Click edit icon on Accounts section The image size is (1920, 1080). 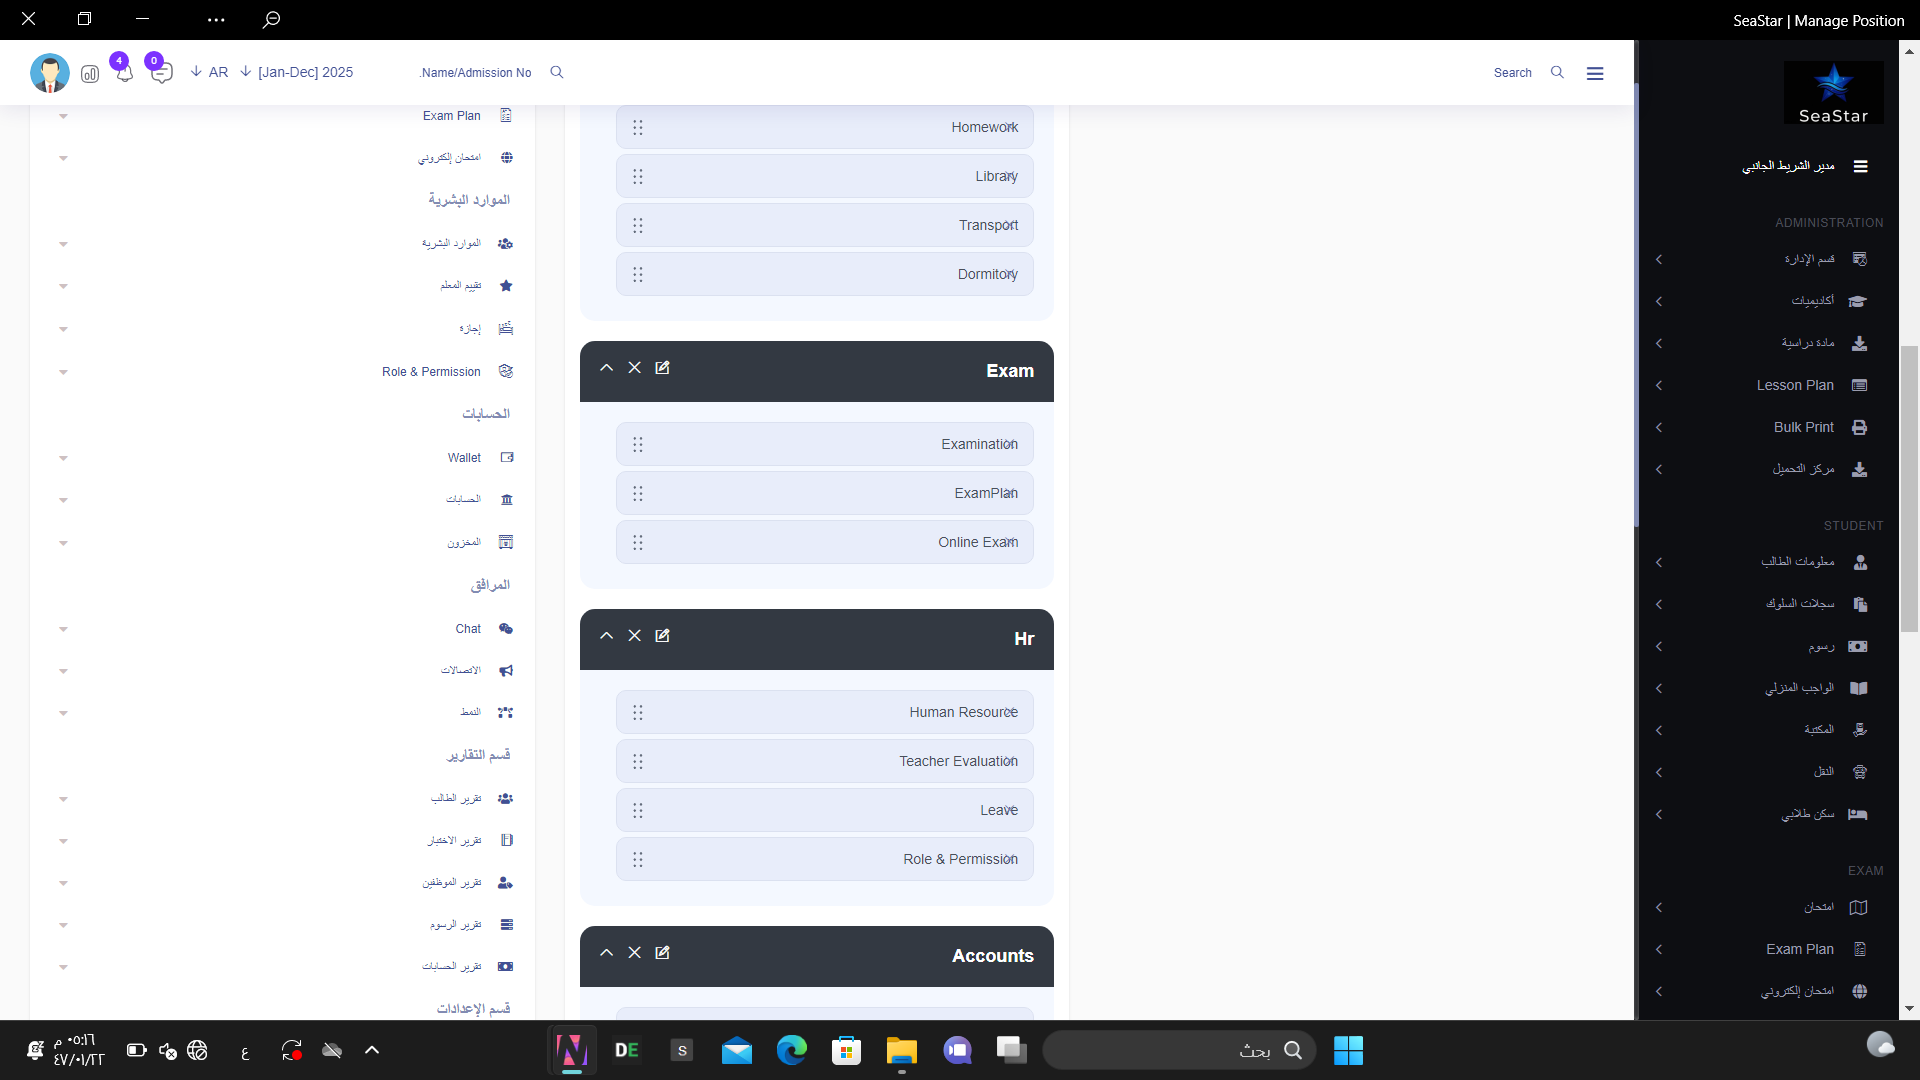pos(662,953)
